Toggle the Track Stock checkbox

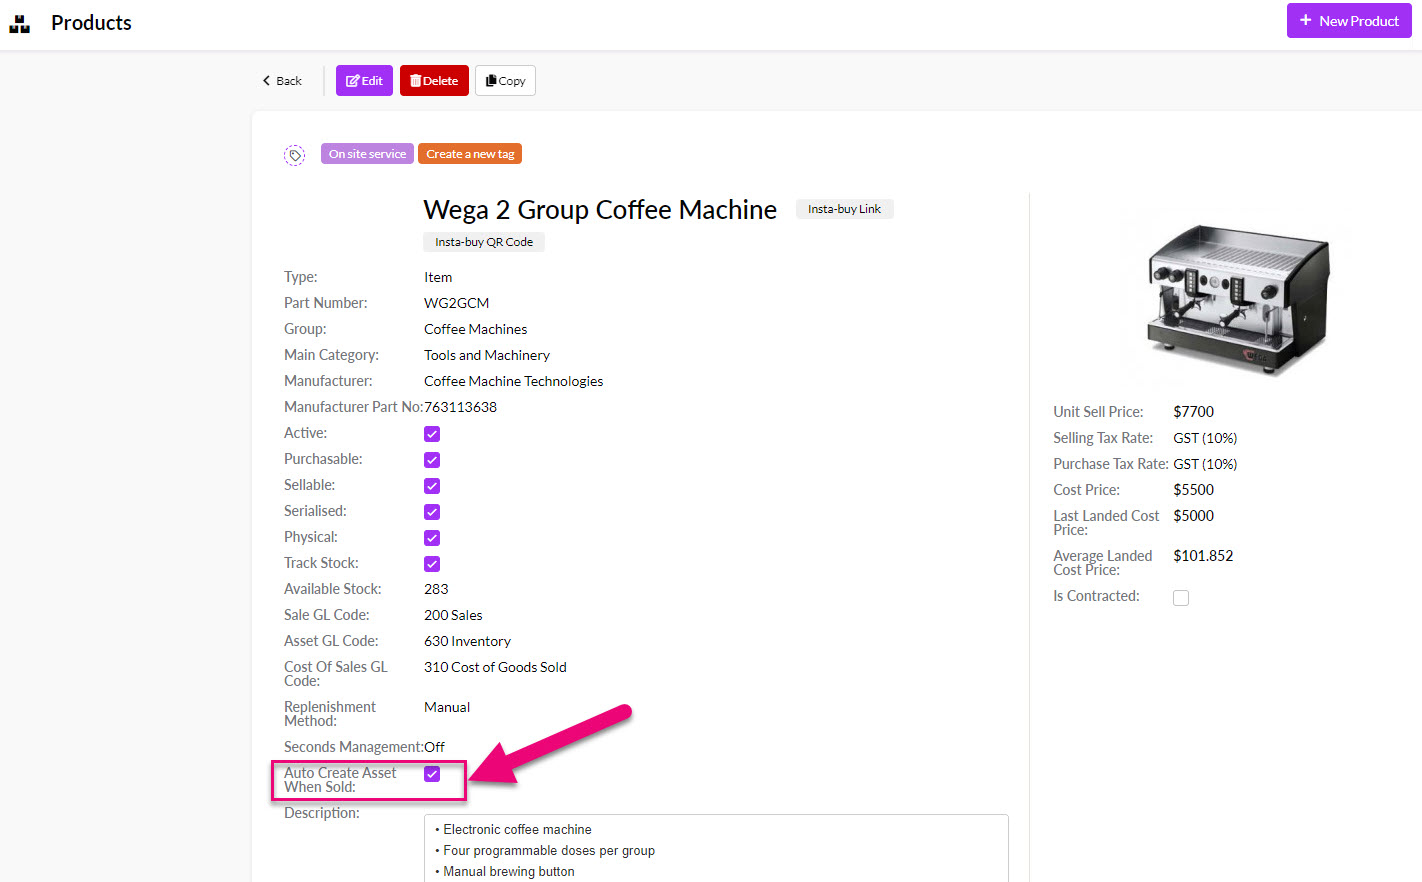coord(432,564)
